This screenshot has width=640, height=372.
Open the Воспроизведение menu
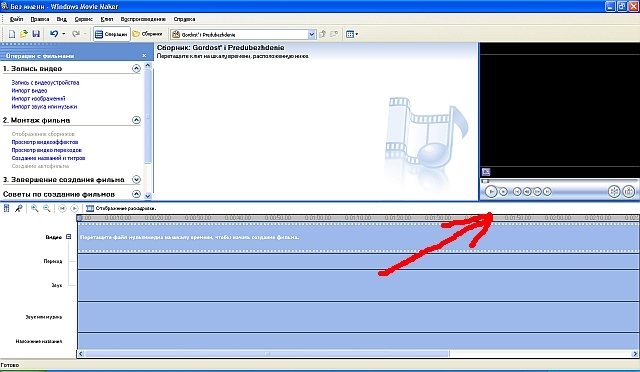coord(143,19)
